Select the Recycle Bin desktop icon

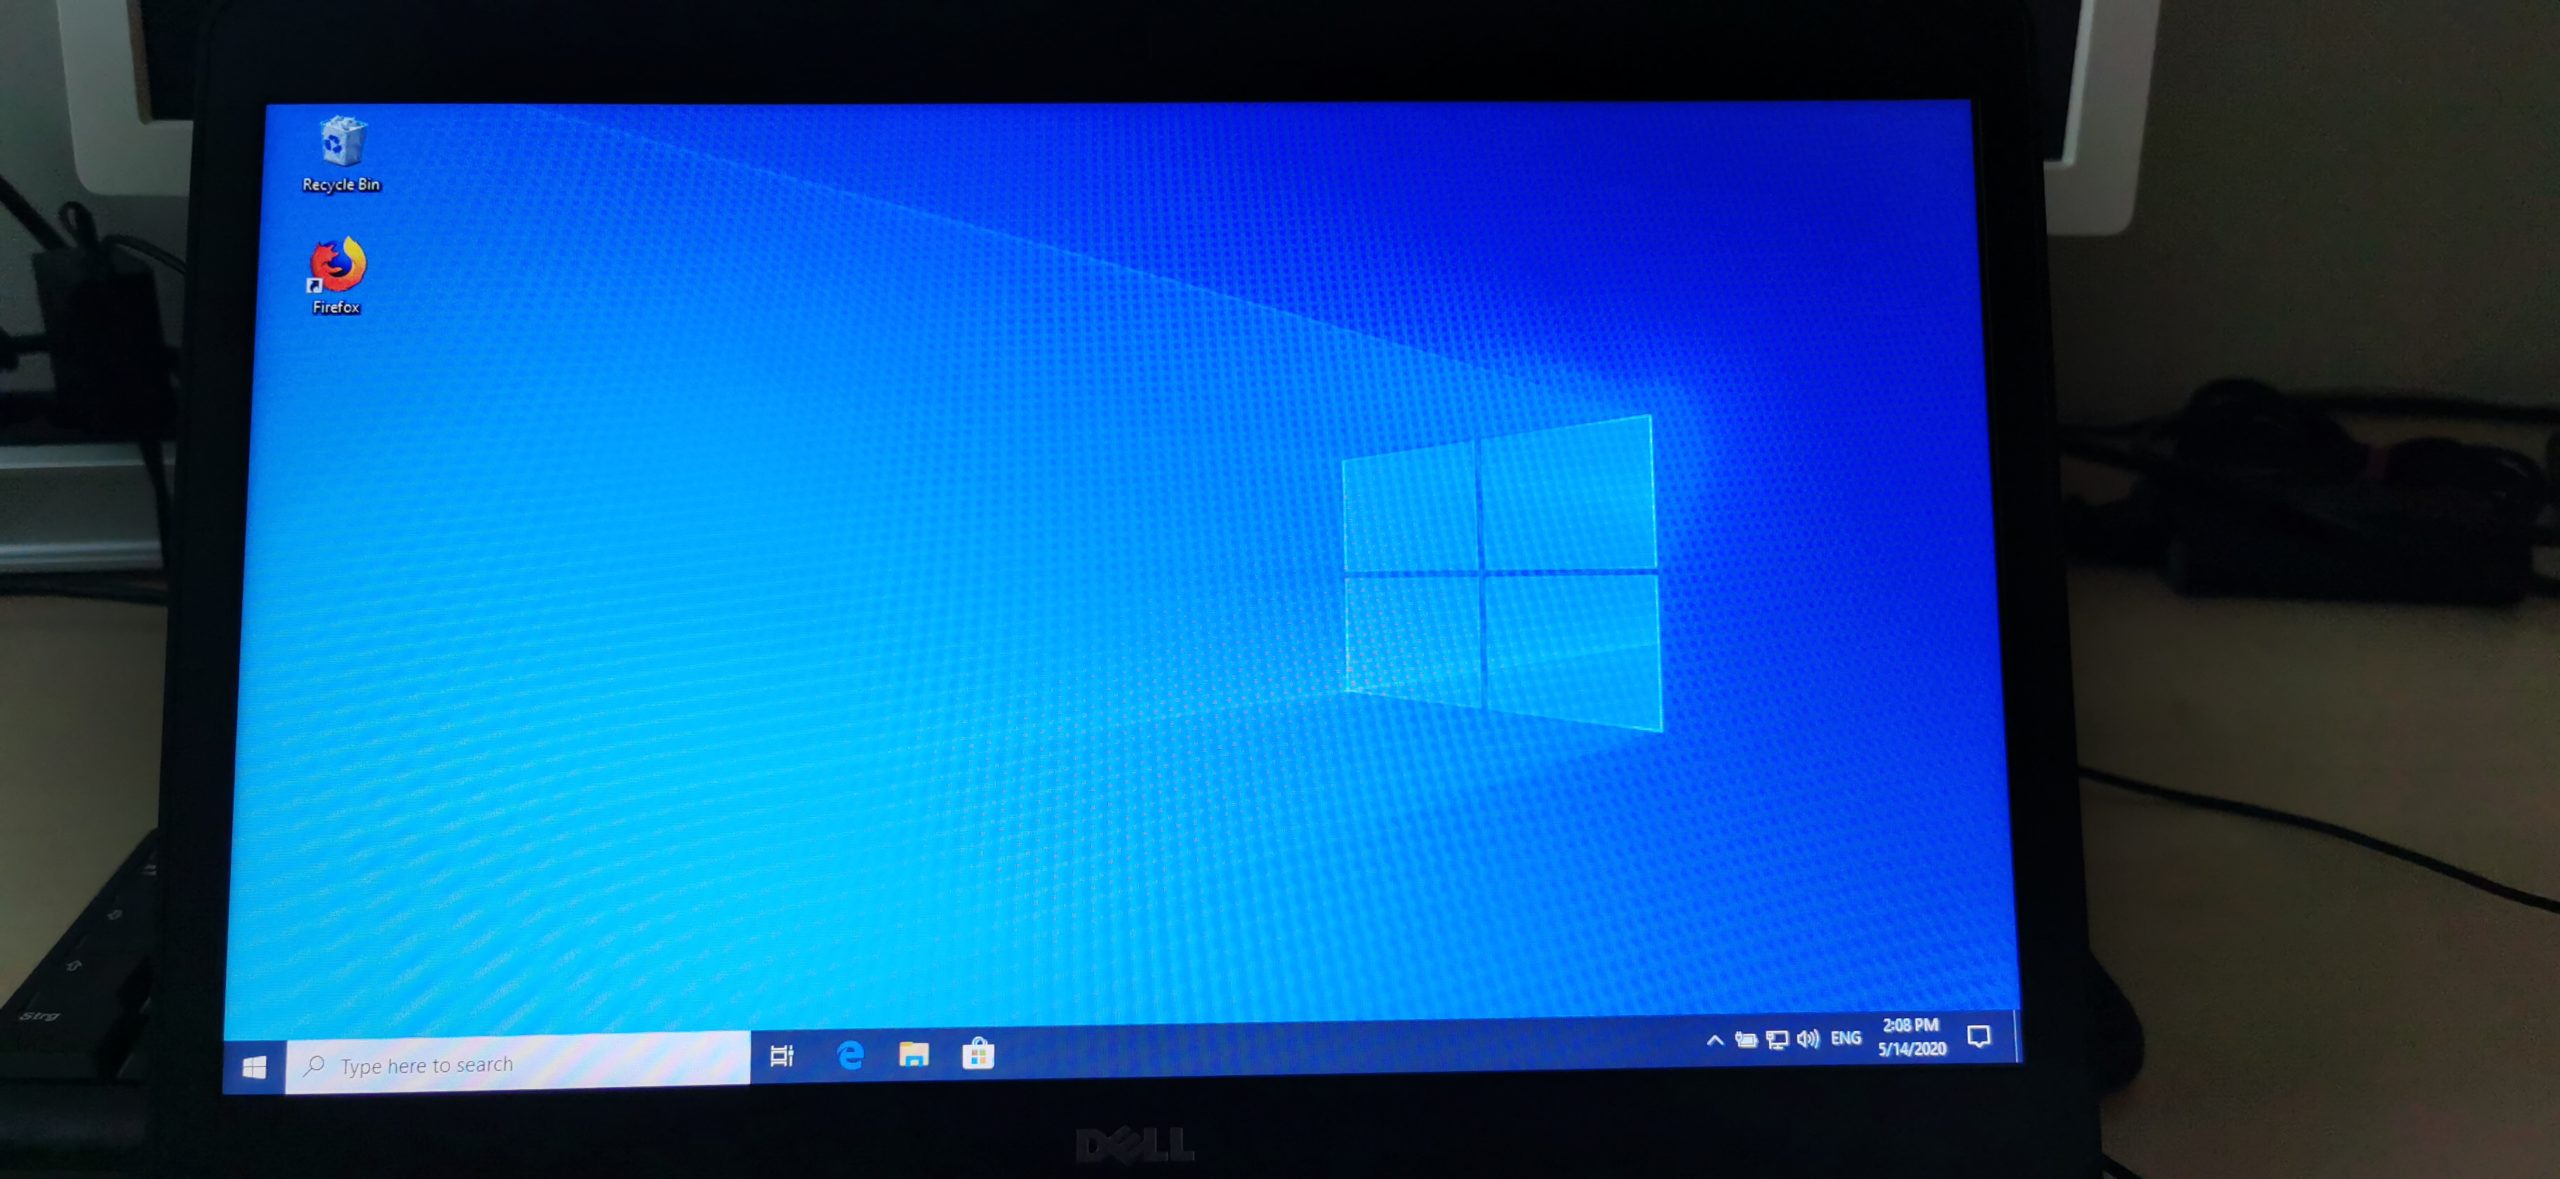pos(340,155)
